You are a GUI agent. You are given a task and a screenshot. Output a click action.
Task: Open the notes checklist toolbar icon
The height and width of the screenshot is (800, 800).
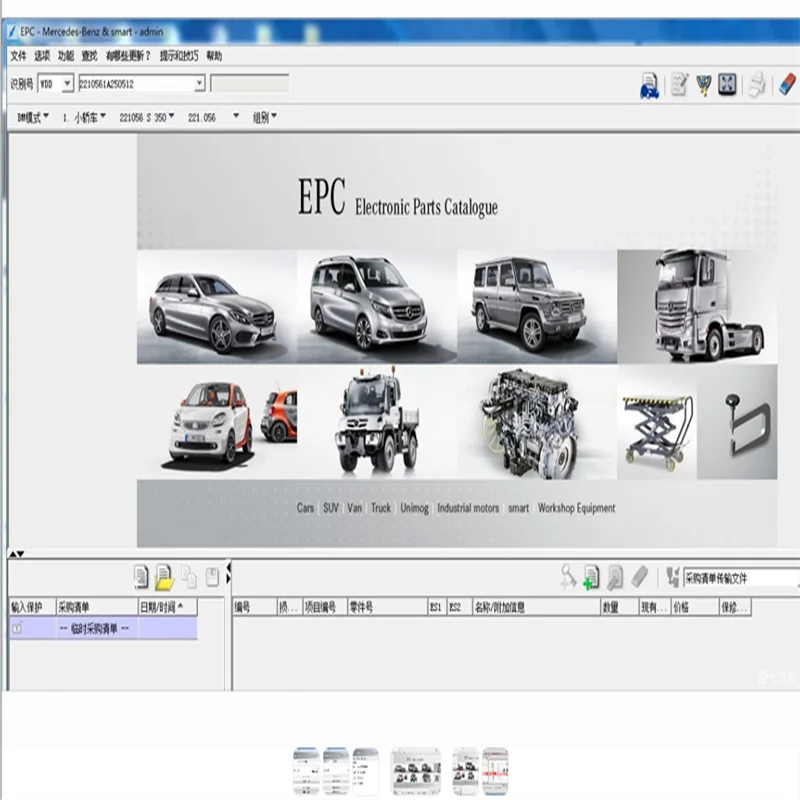click(x=679, y=84)
